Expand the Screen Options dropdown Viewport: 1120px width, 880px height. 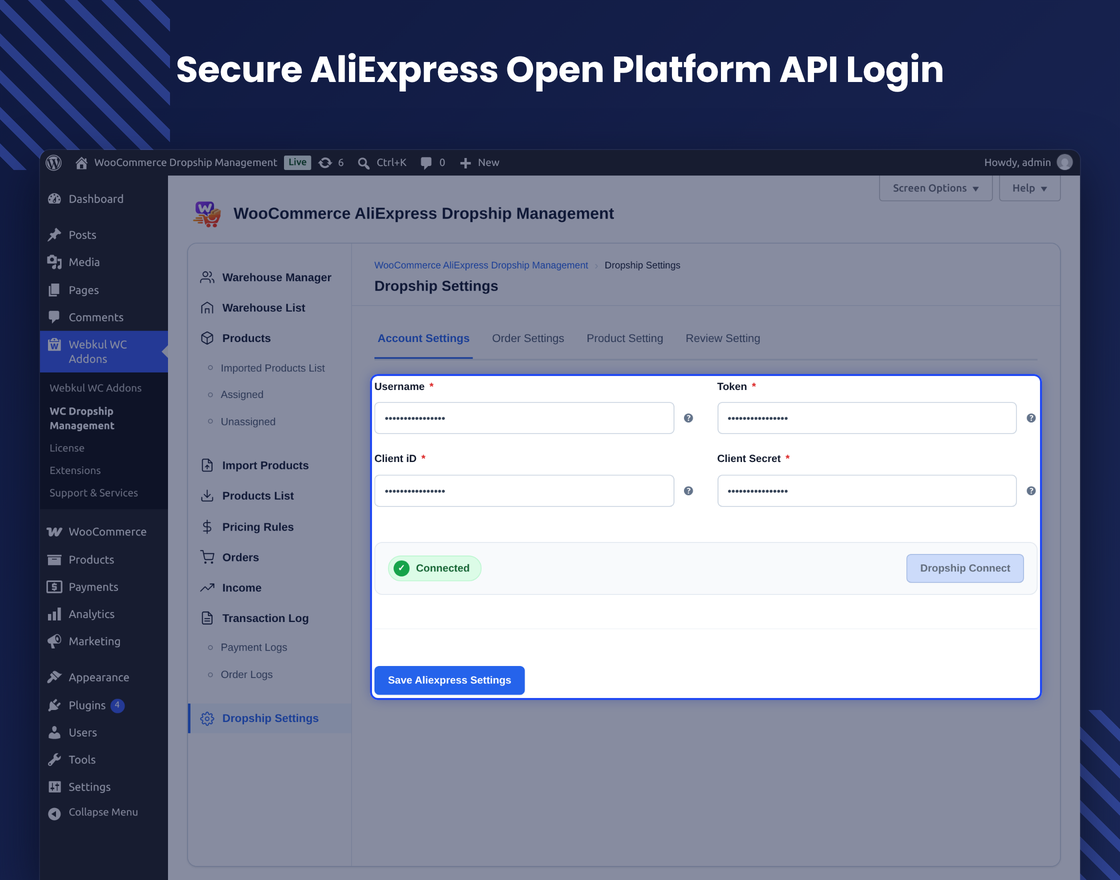pyautogui.click(x=936, y=188)
